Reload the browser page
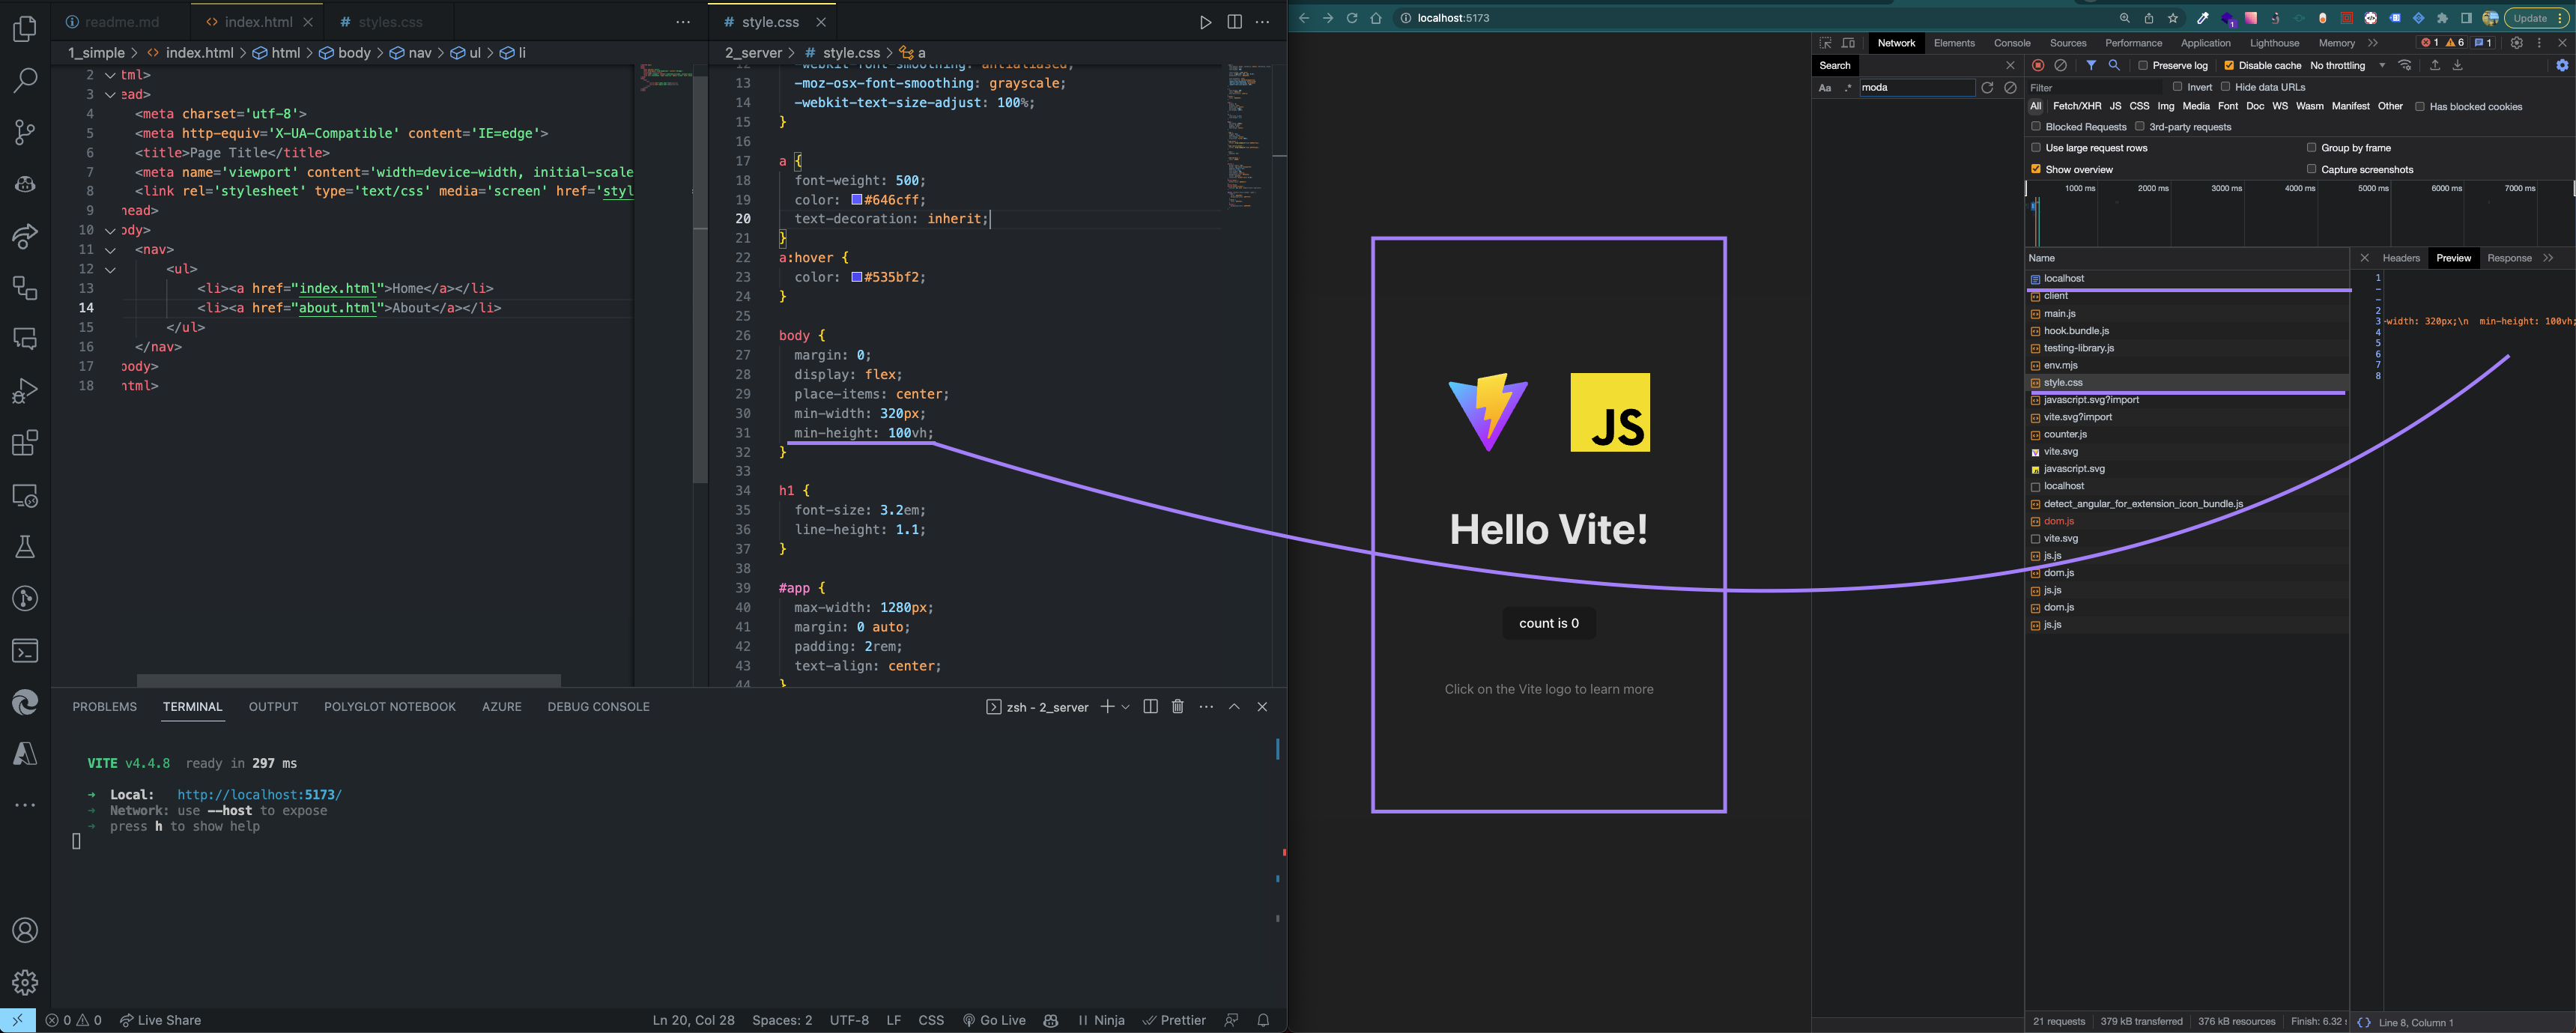Viewport: 2576px width, 1033px height. (x=1351, y=18)
